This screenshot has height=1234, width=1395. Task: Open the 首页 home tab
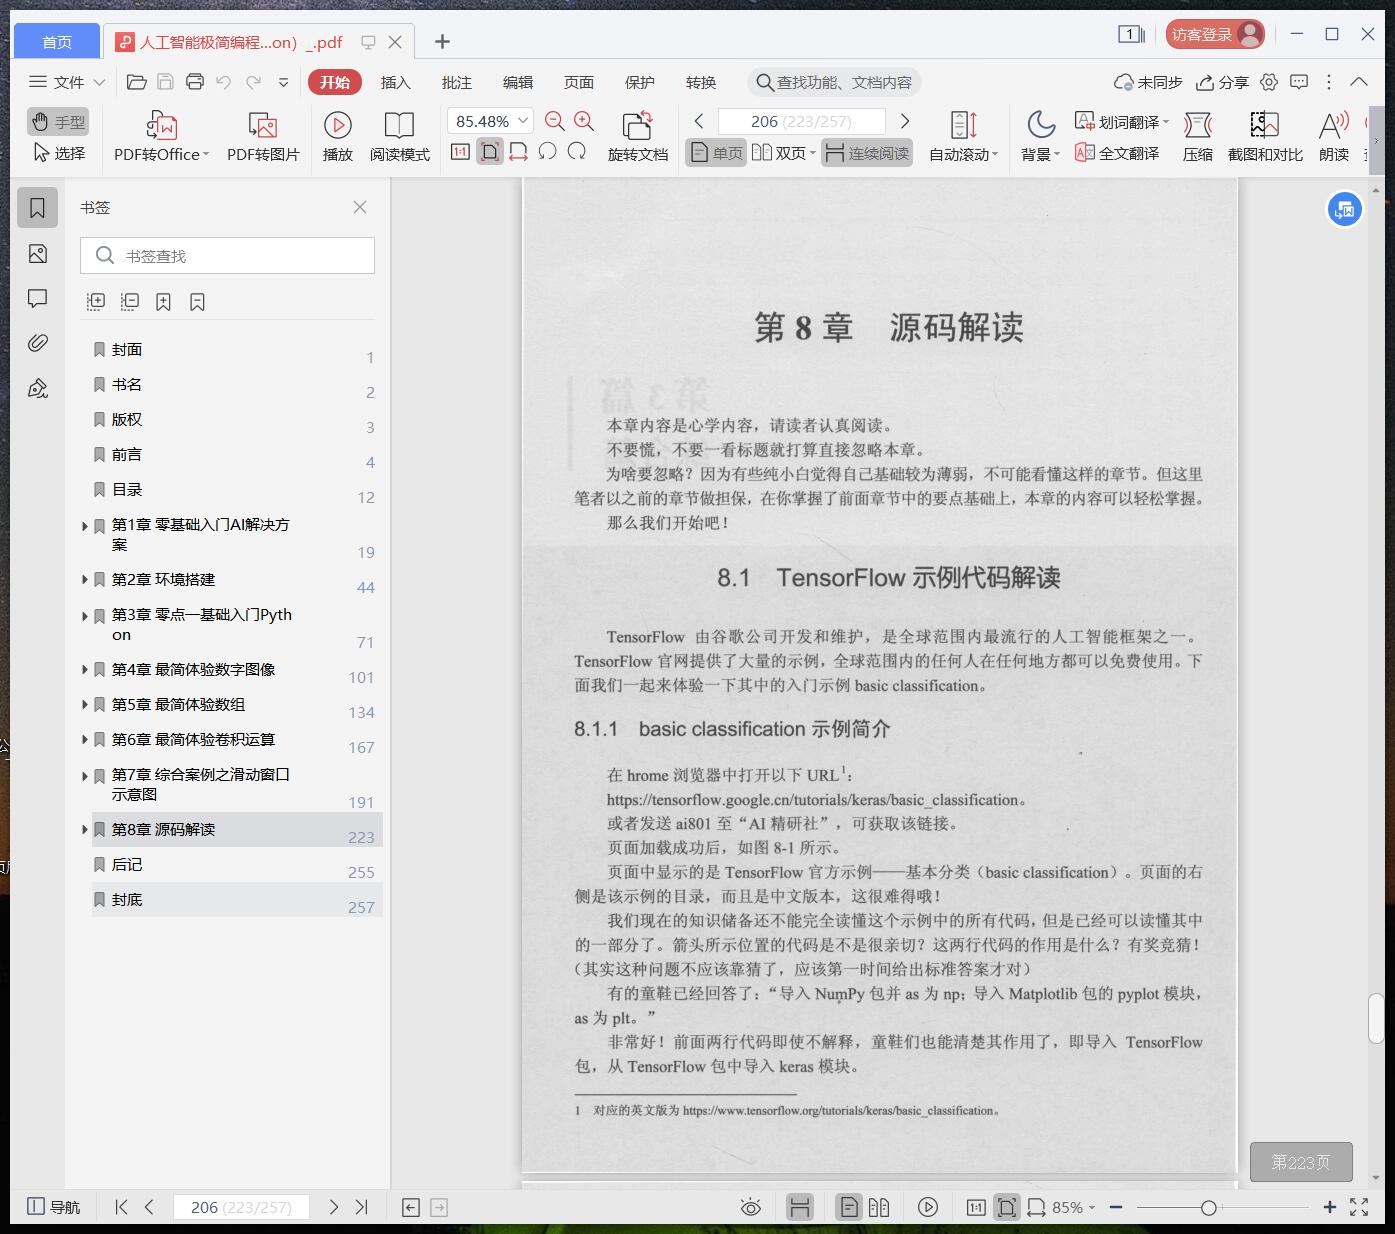click(57, 42)
